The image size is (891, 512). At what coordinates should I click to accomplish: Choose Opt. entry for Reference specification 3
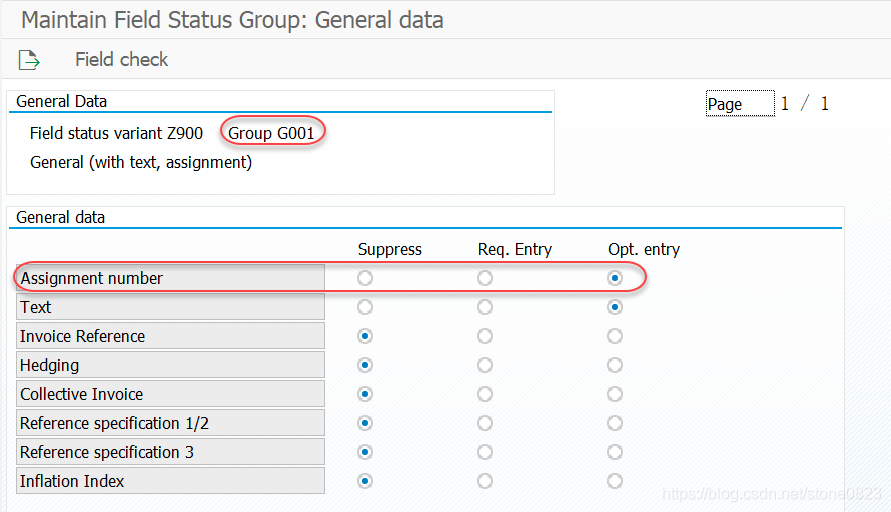(x=615, y=452)
